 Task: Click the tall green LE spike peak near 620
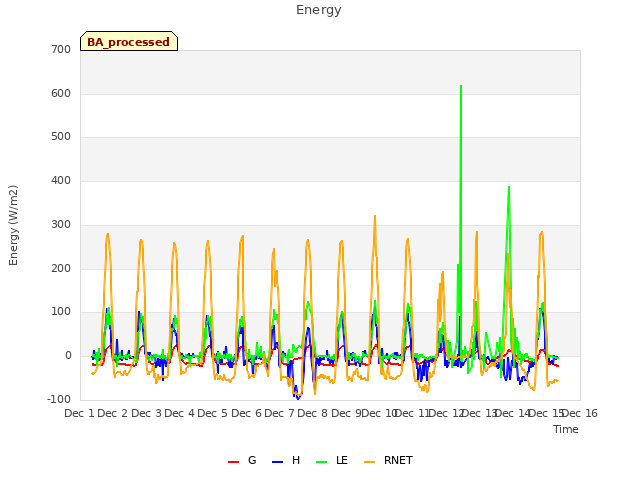pos(461,86)
